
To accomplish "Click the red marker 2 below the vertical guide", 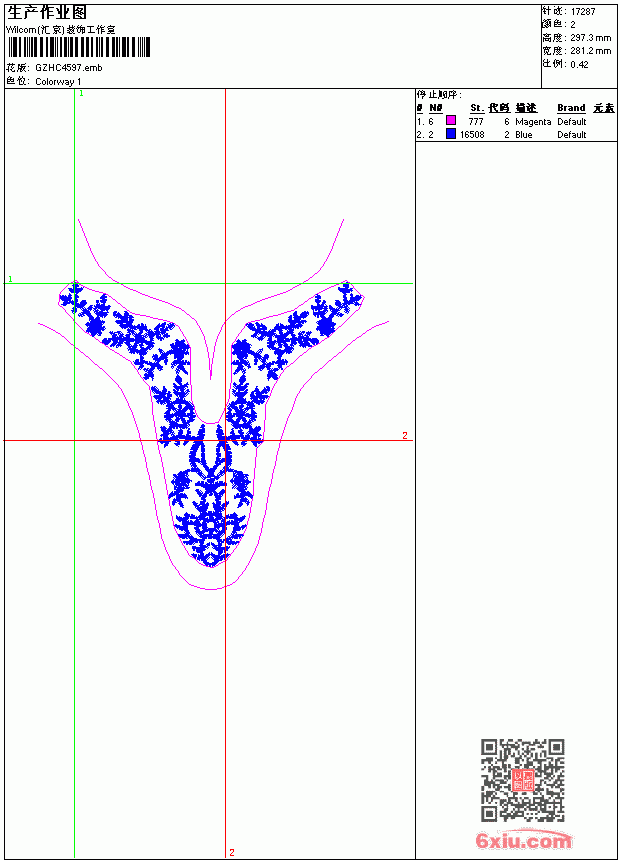I will click(232, 852).
